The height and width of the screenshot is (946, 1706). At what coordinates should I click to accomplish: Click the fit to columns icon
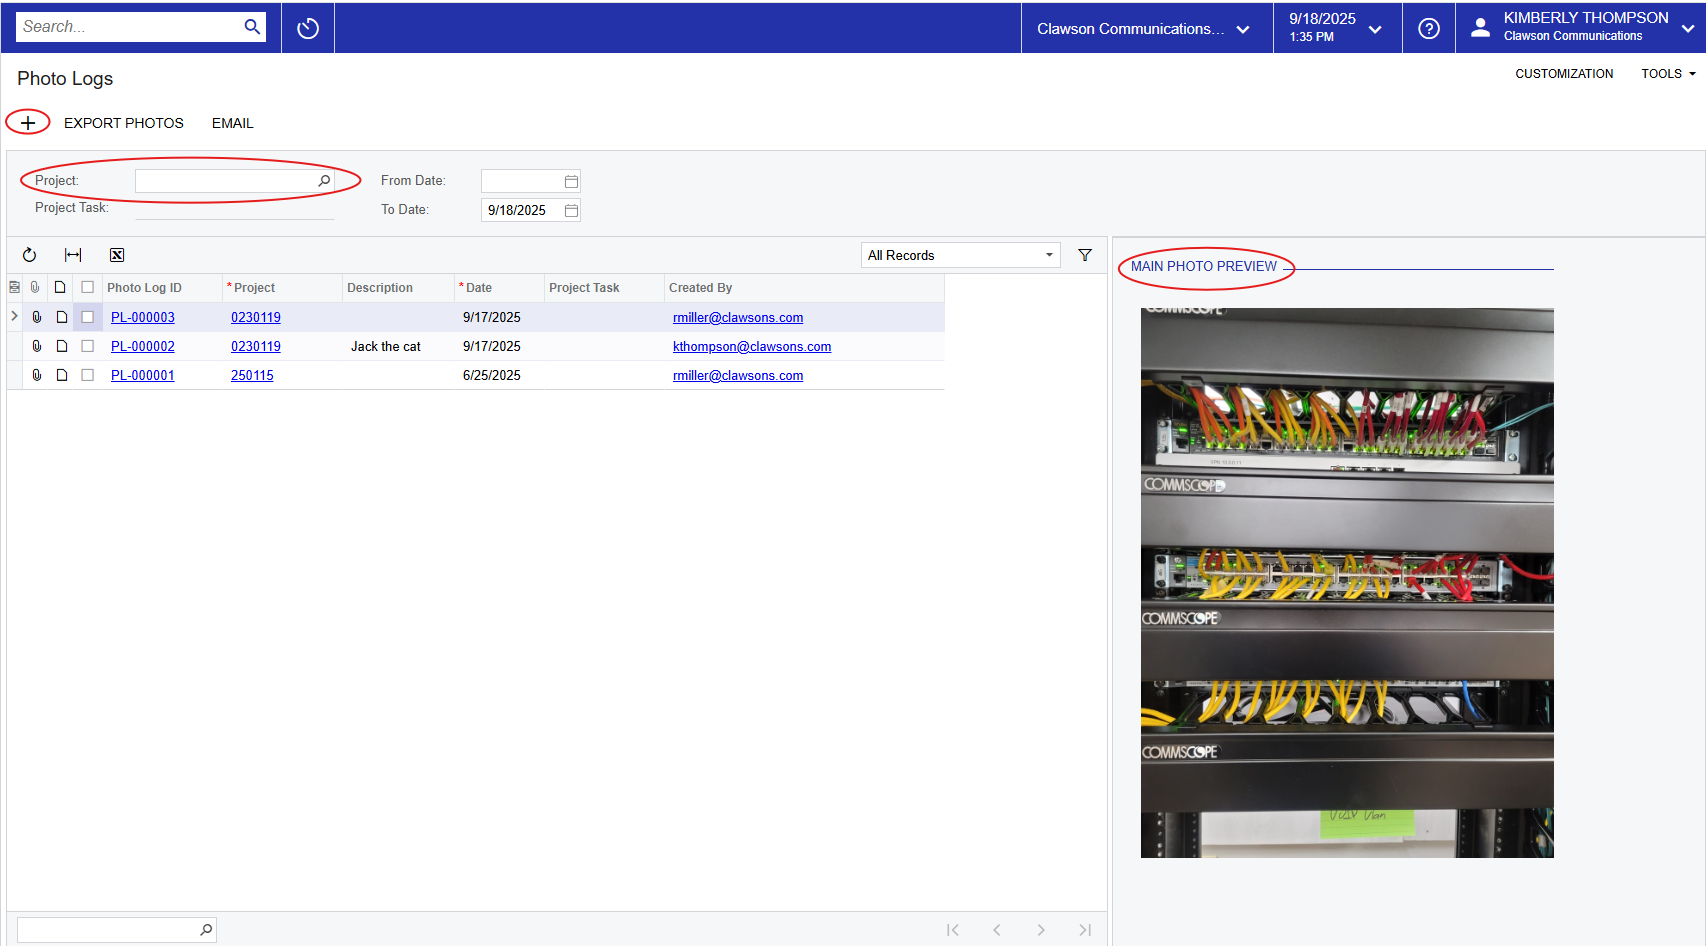pos(73,255)
